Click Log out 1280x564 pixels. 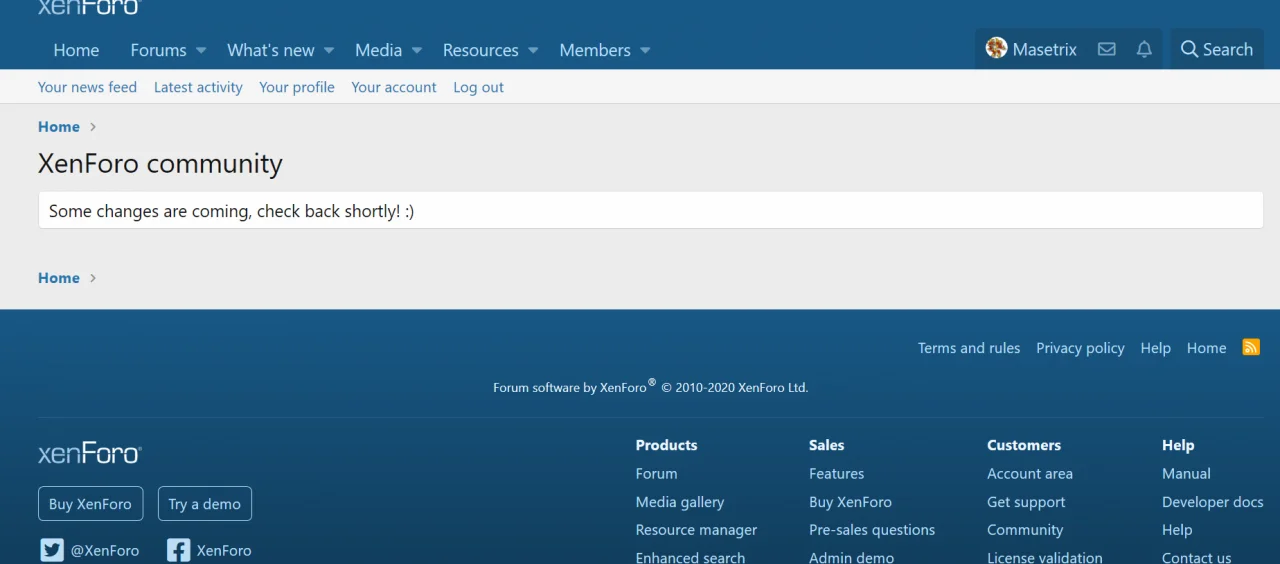478,87
